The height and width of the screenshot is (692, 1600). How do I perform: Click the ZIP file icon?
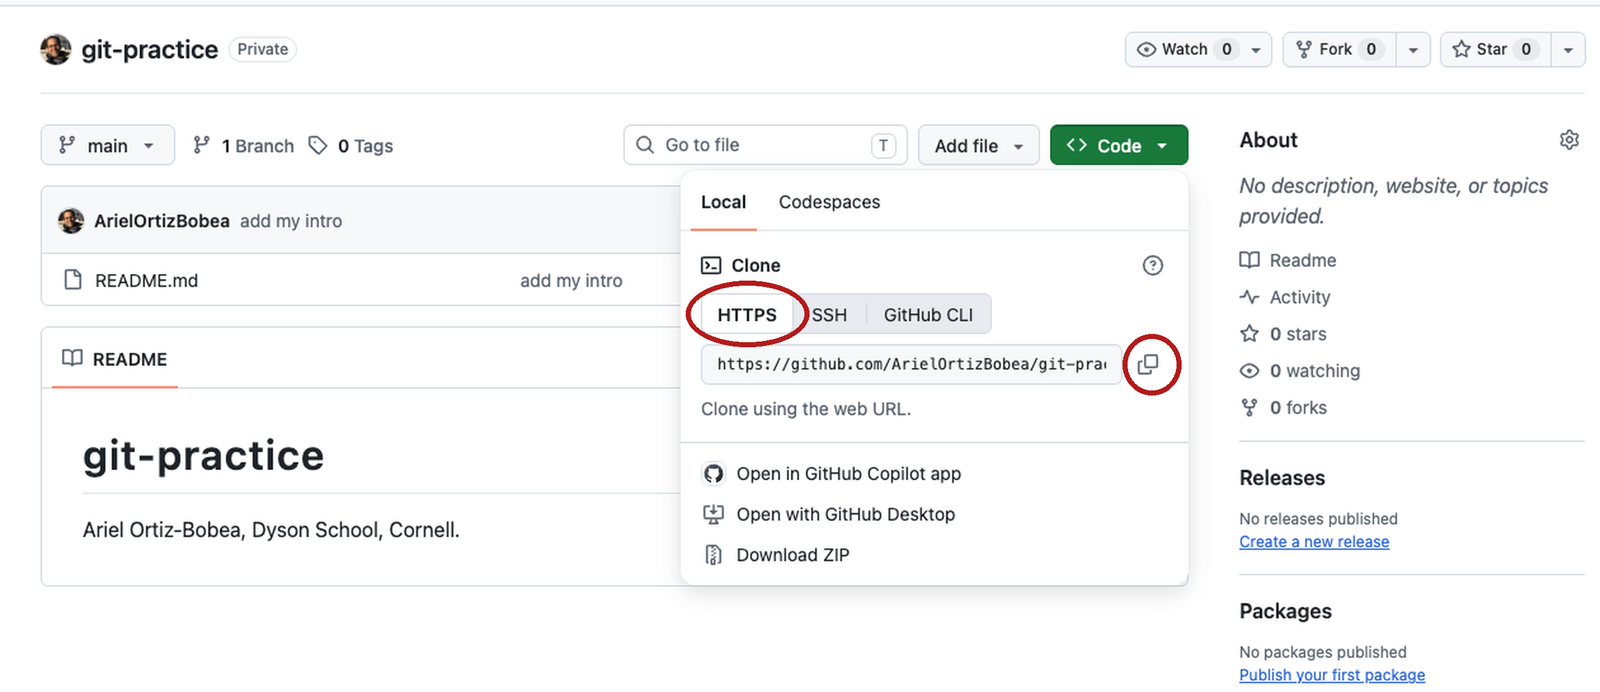pyautogui.click(x=713, y=555)
